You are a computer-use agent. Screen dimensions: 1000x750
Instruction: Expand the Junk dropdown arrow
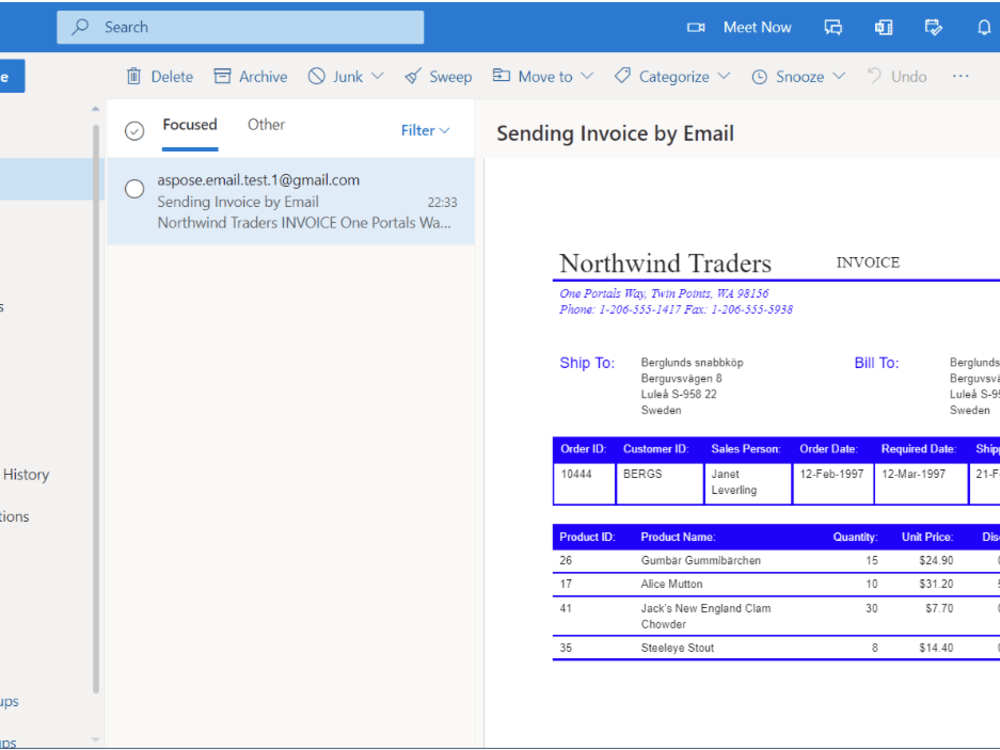tap(378, 76)
